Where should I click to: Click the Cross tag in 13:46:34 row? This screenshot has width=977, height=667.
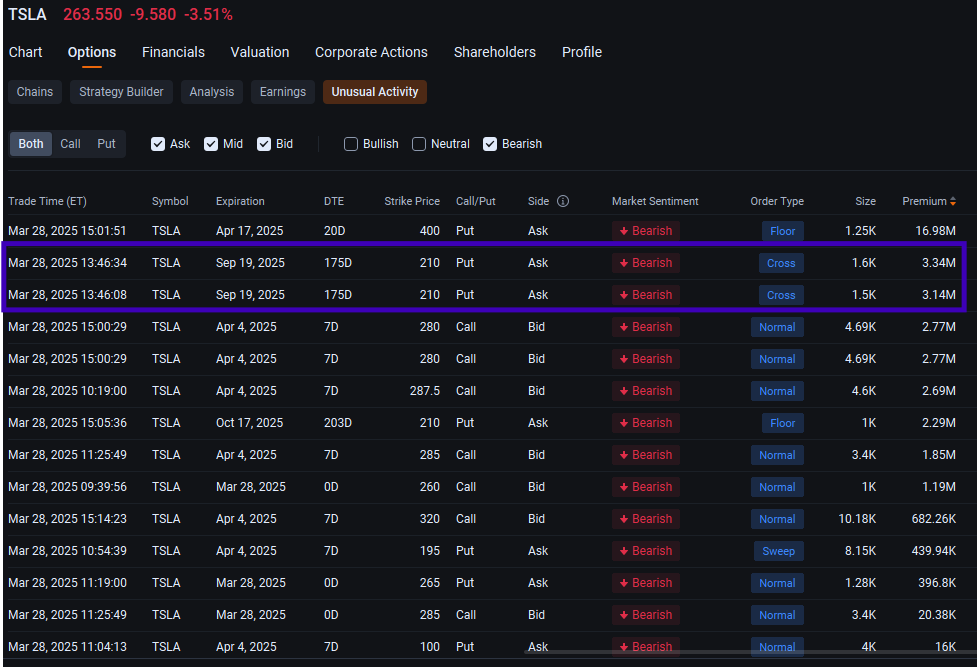pos(781,263)
